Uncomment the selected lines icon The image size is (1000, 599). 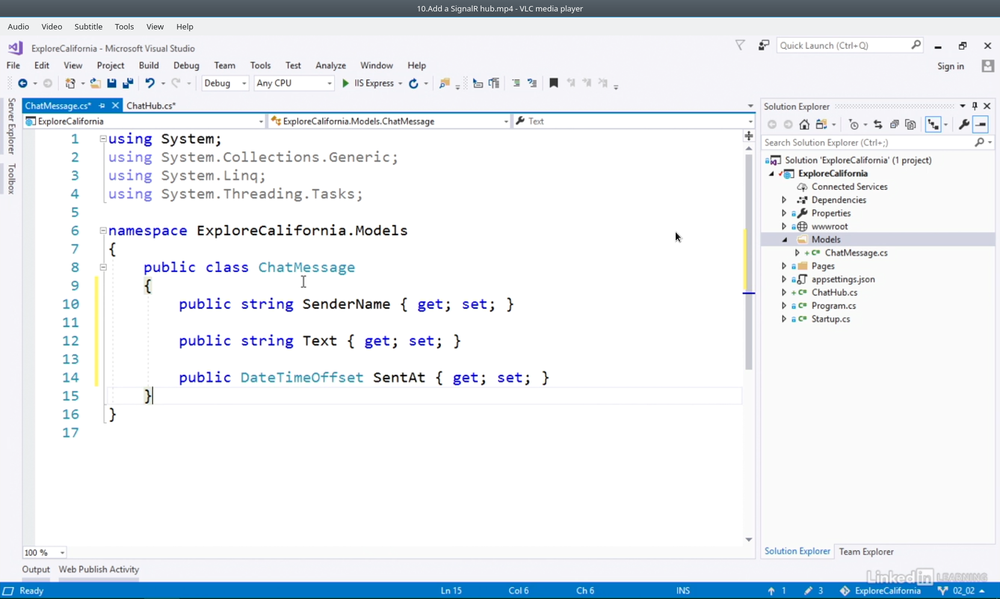click(x=532, y=84)
